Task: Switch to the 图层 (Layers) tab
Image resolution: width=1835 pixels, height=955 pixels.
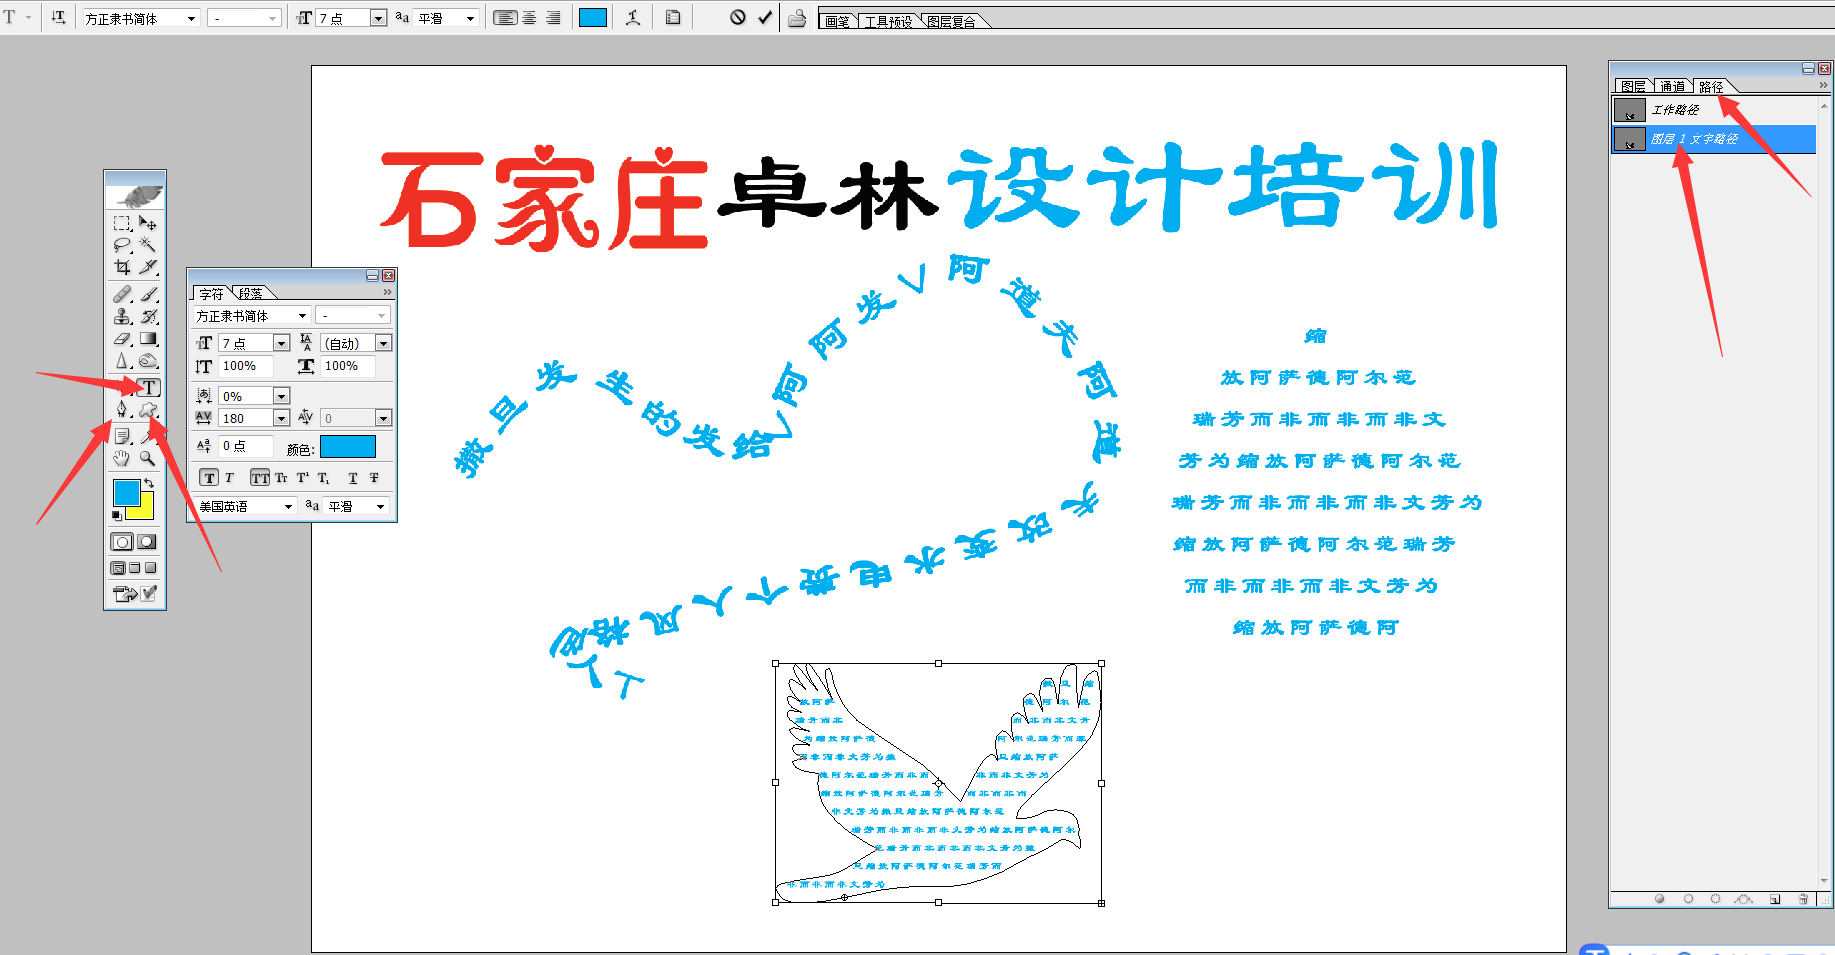Action: [x=1633, y=86]
